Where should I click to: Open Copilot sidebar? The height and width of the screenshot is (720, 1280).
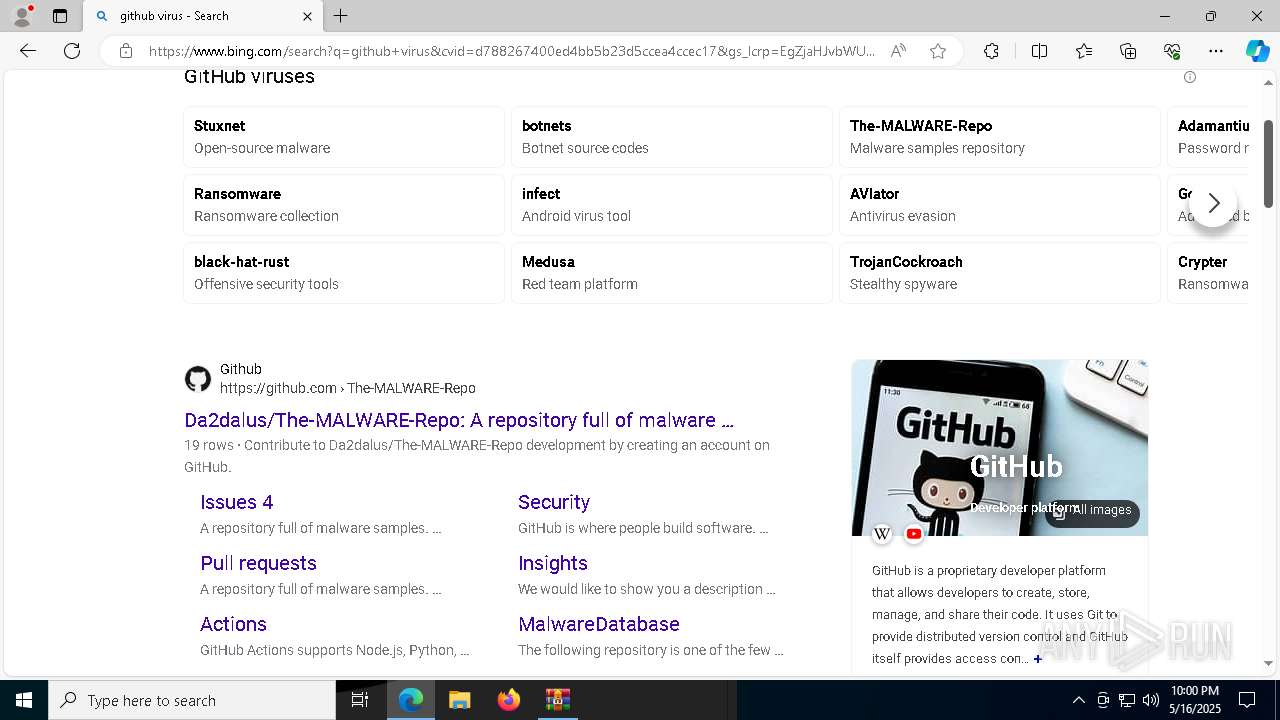coord(1257,51)
